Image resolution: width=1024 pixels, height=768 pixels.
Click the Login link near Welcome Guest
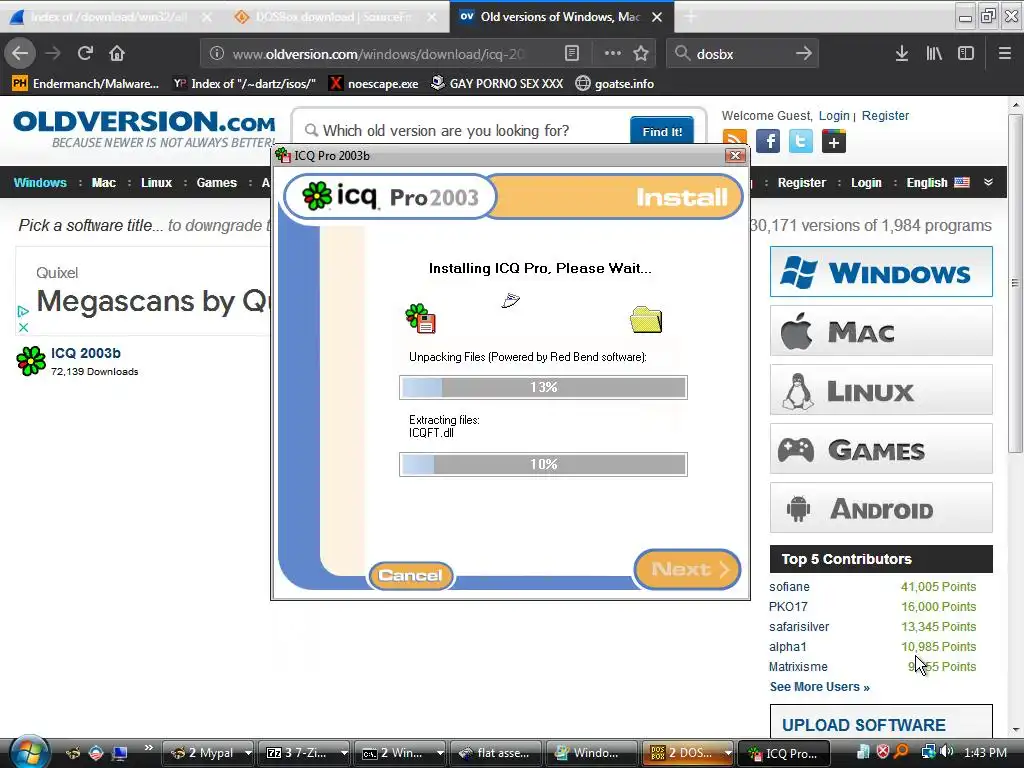(x=834, y=116)
